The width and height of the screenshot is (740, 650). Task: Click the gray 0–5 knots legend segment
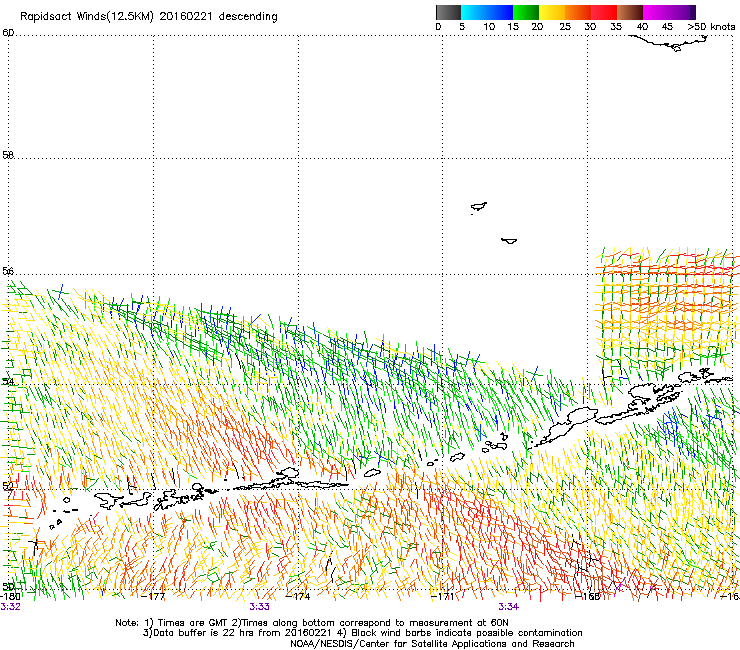[x=448, y=12]
